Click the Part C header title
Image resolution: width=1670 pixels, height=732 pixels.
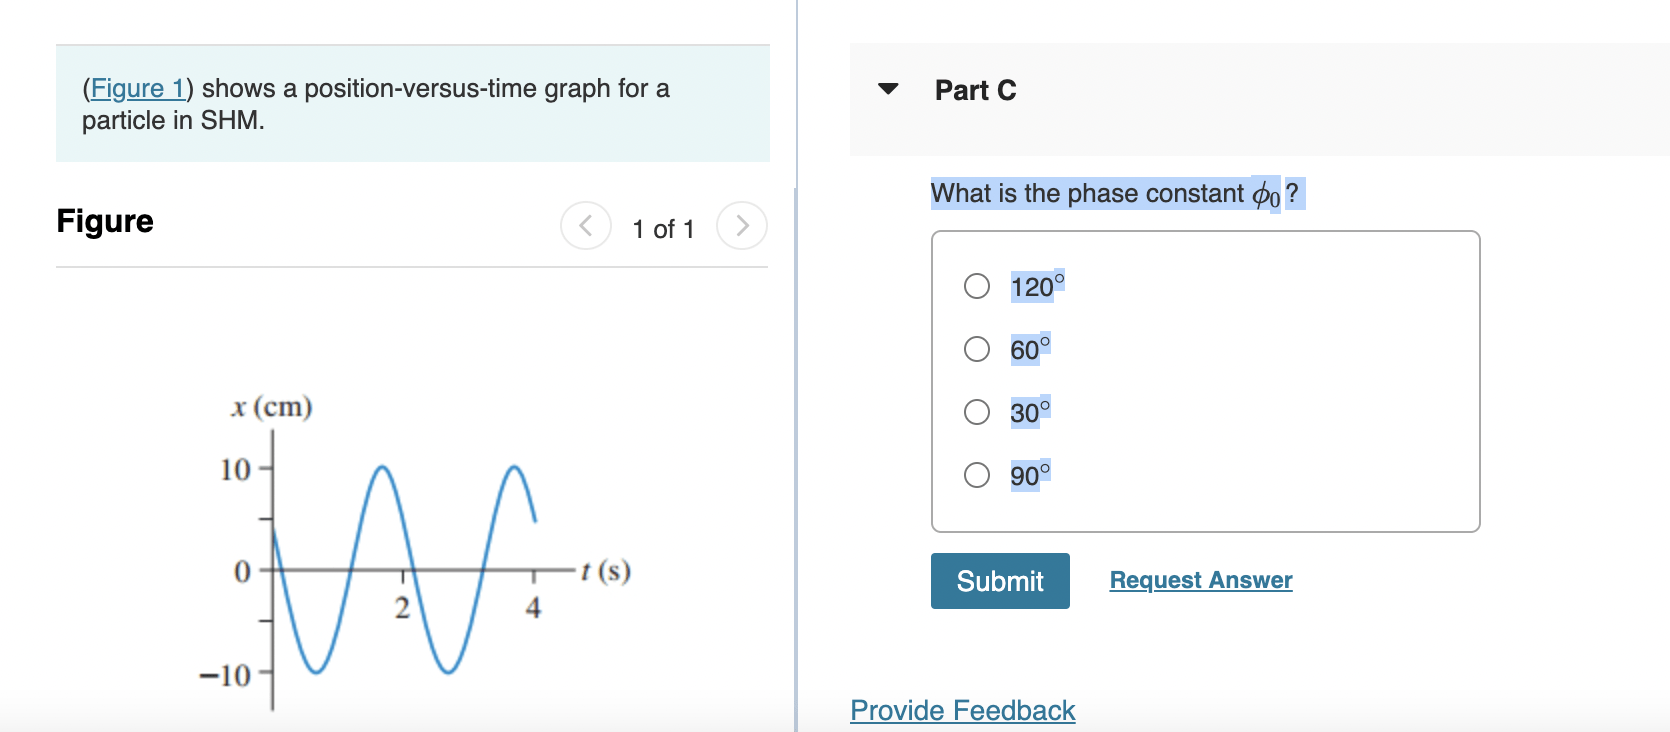(975, 90)
